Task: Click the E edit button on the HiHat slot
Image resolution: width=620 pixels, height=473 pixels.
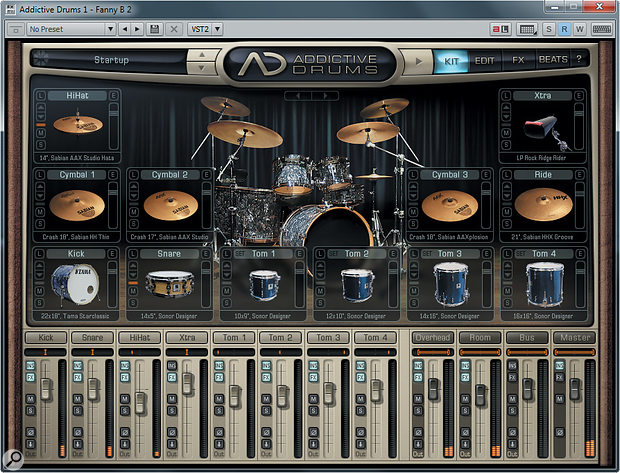Action: [x=113, y=96]
